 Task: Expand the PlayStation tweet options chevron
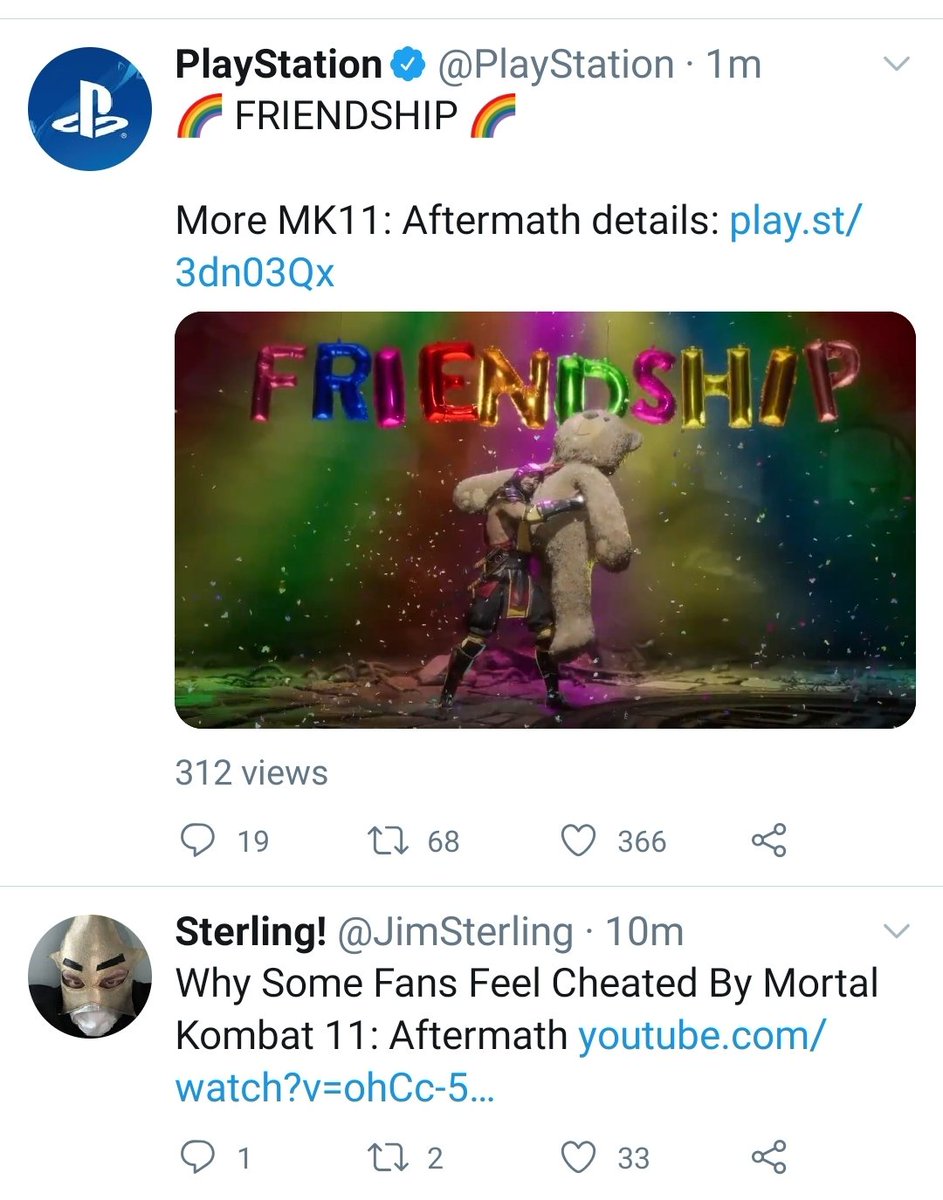pos(898,65)
